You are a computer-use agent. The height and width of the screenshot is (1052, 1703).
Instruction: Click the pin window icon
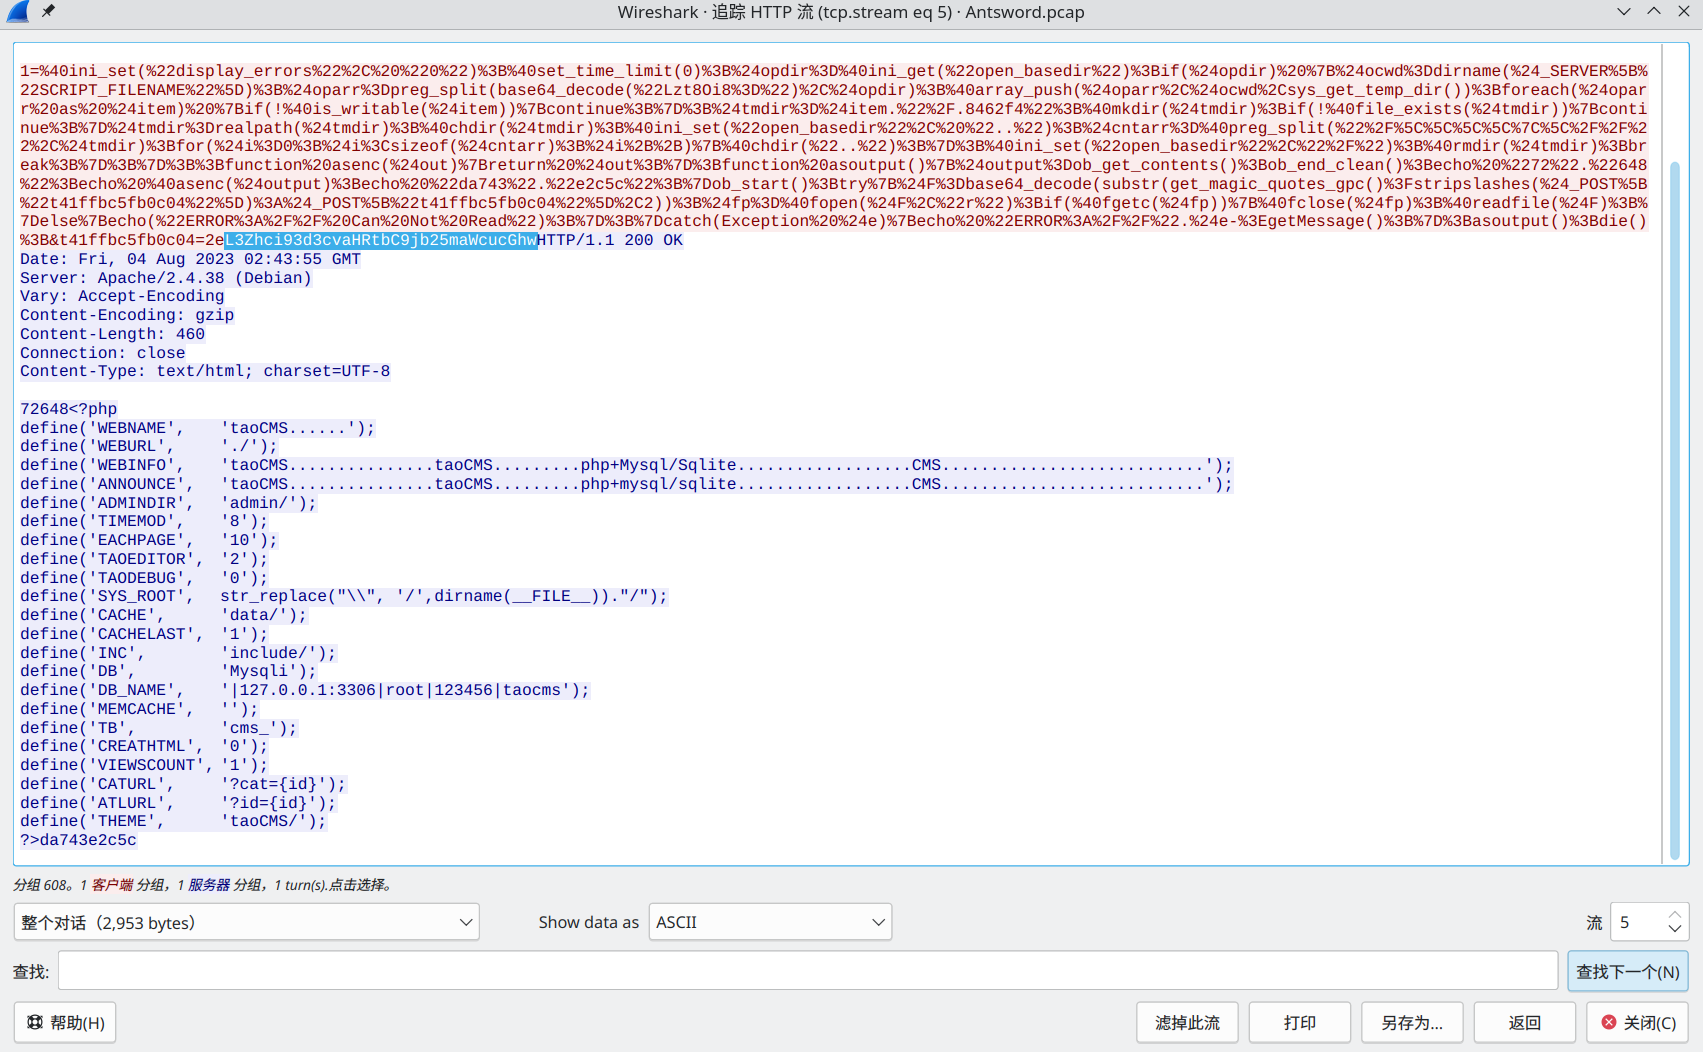[x=48, y=11]
